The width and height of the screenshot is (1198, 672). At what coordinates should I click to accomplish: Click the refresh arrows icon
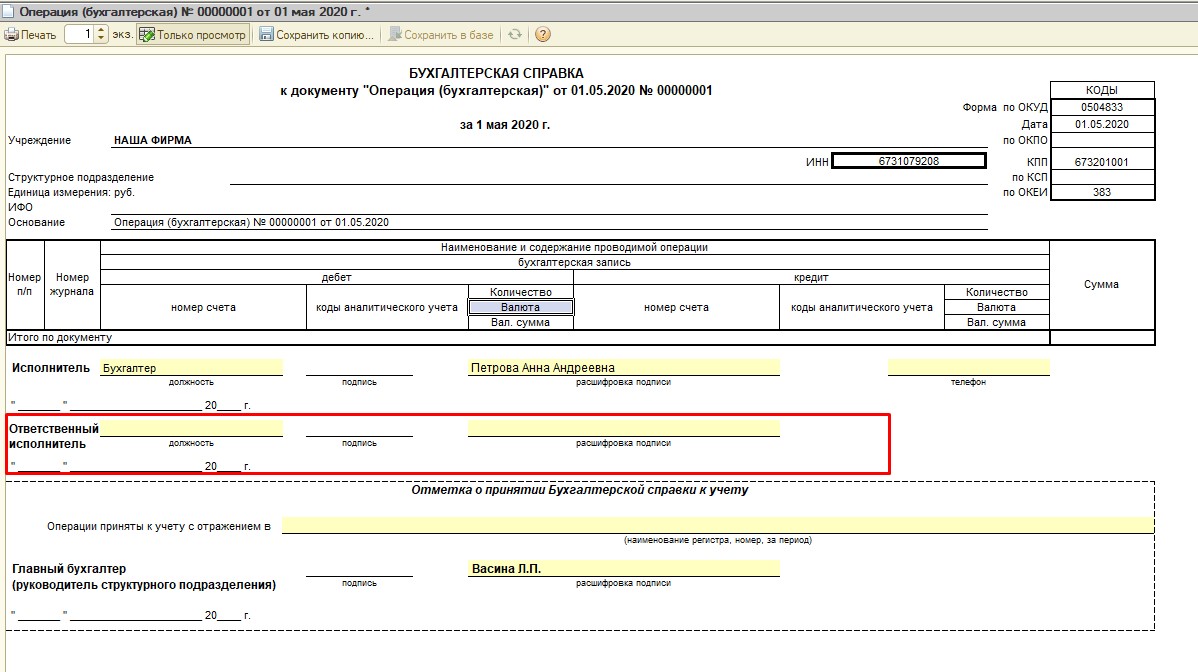515,35
